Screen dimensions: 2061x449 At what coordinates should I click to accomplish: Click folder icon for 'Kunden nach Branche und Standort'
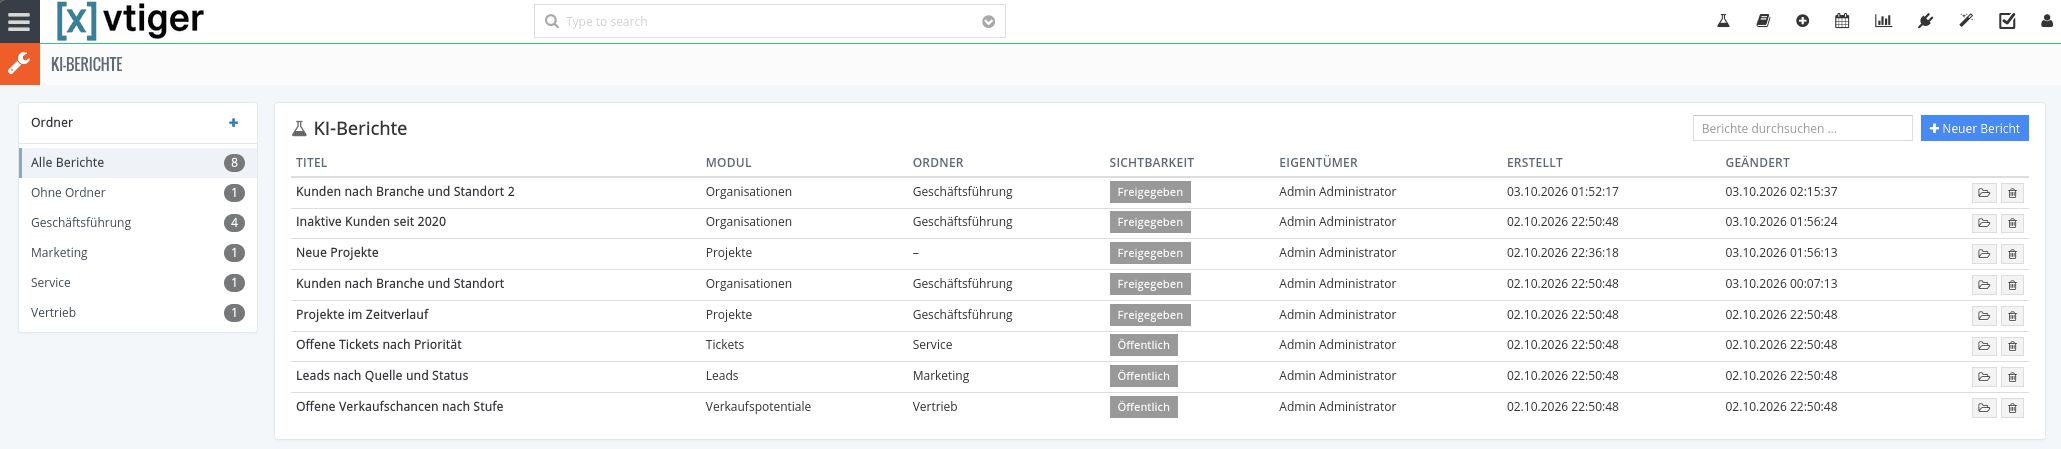point(1984,285)
